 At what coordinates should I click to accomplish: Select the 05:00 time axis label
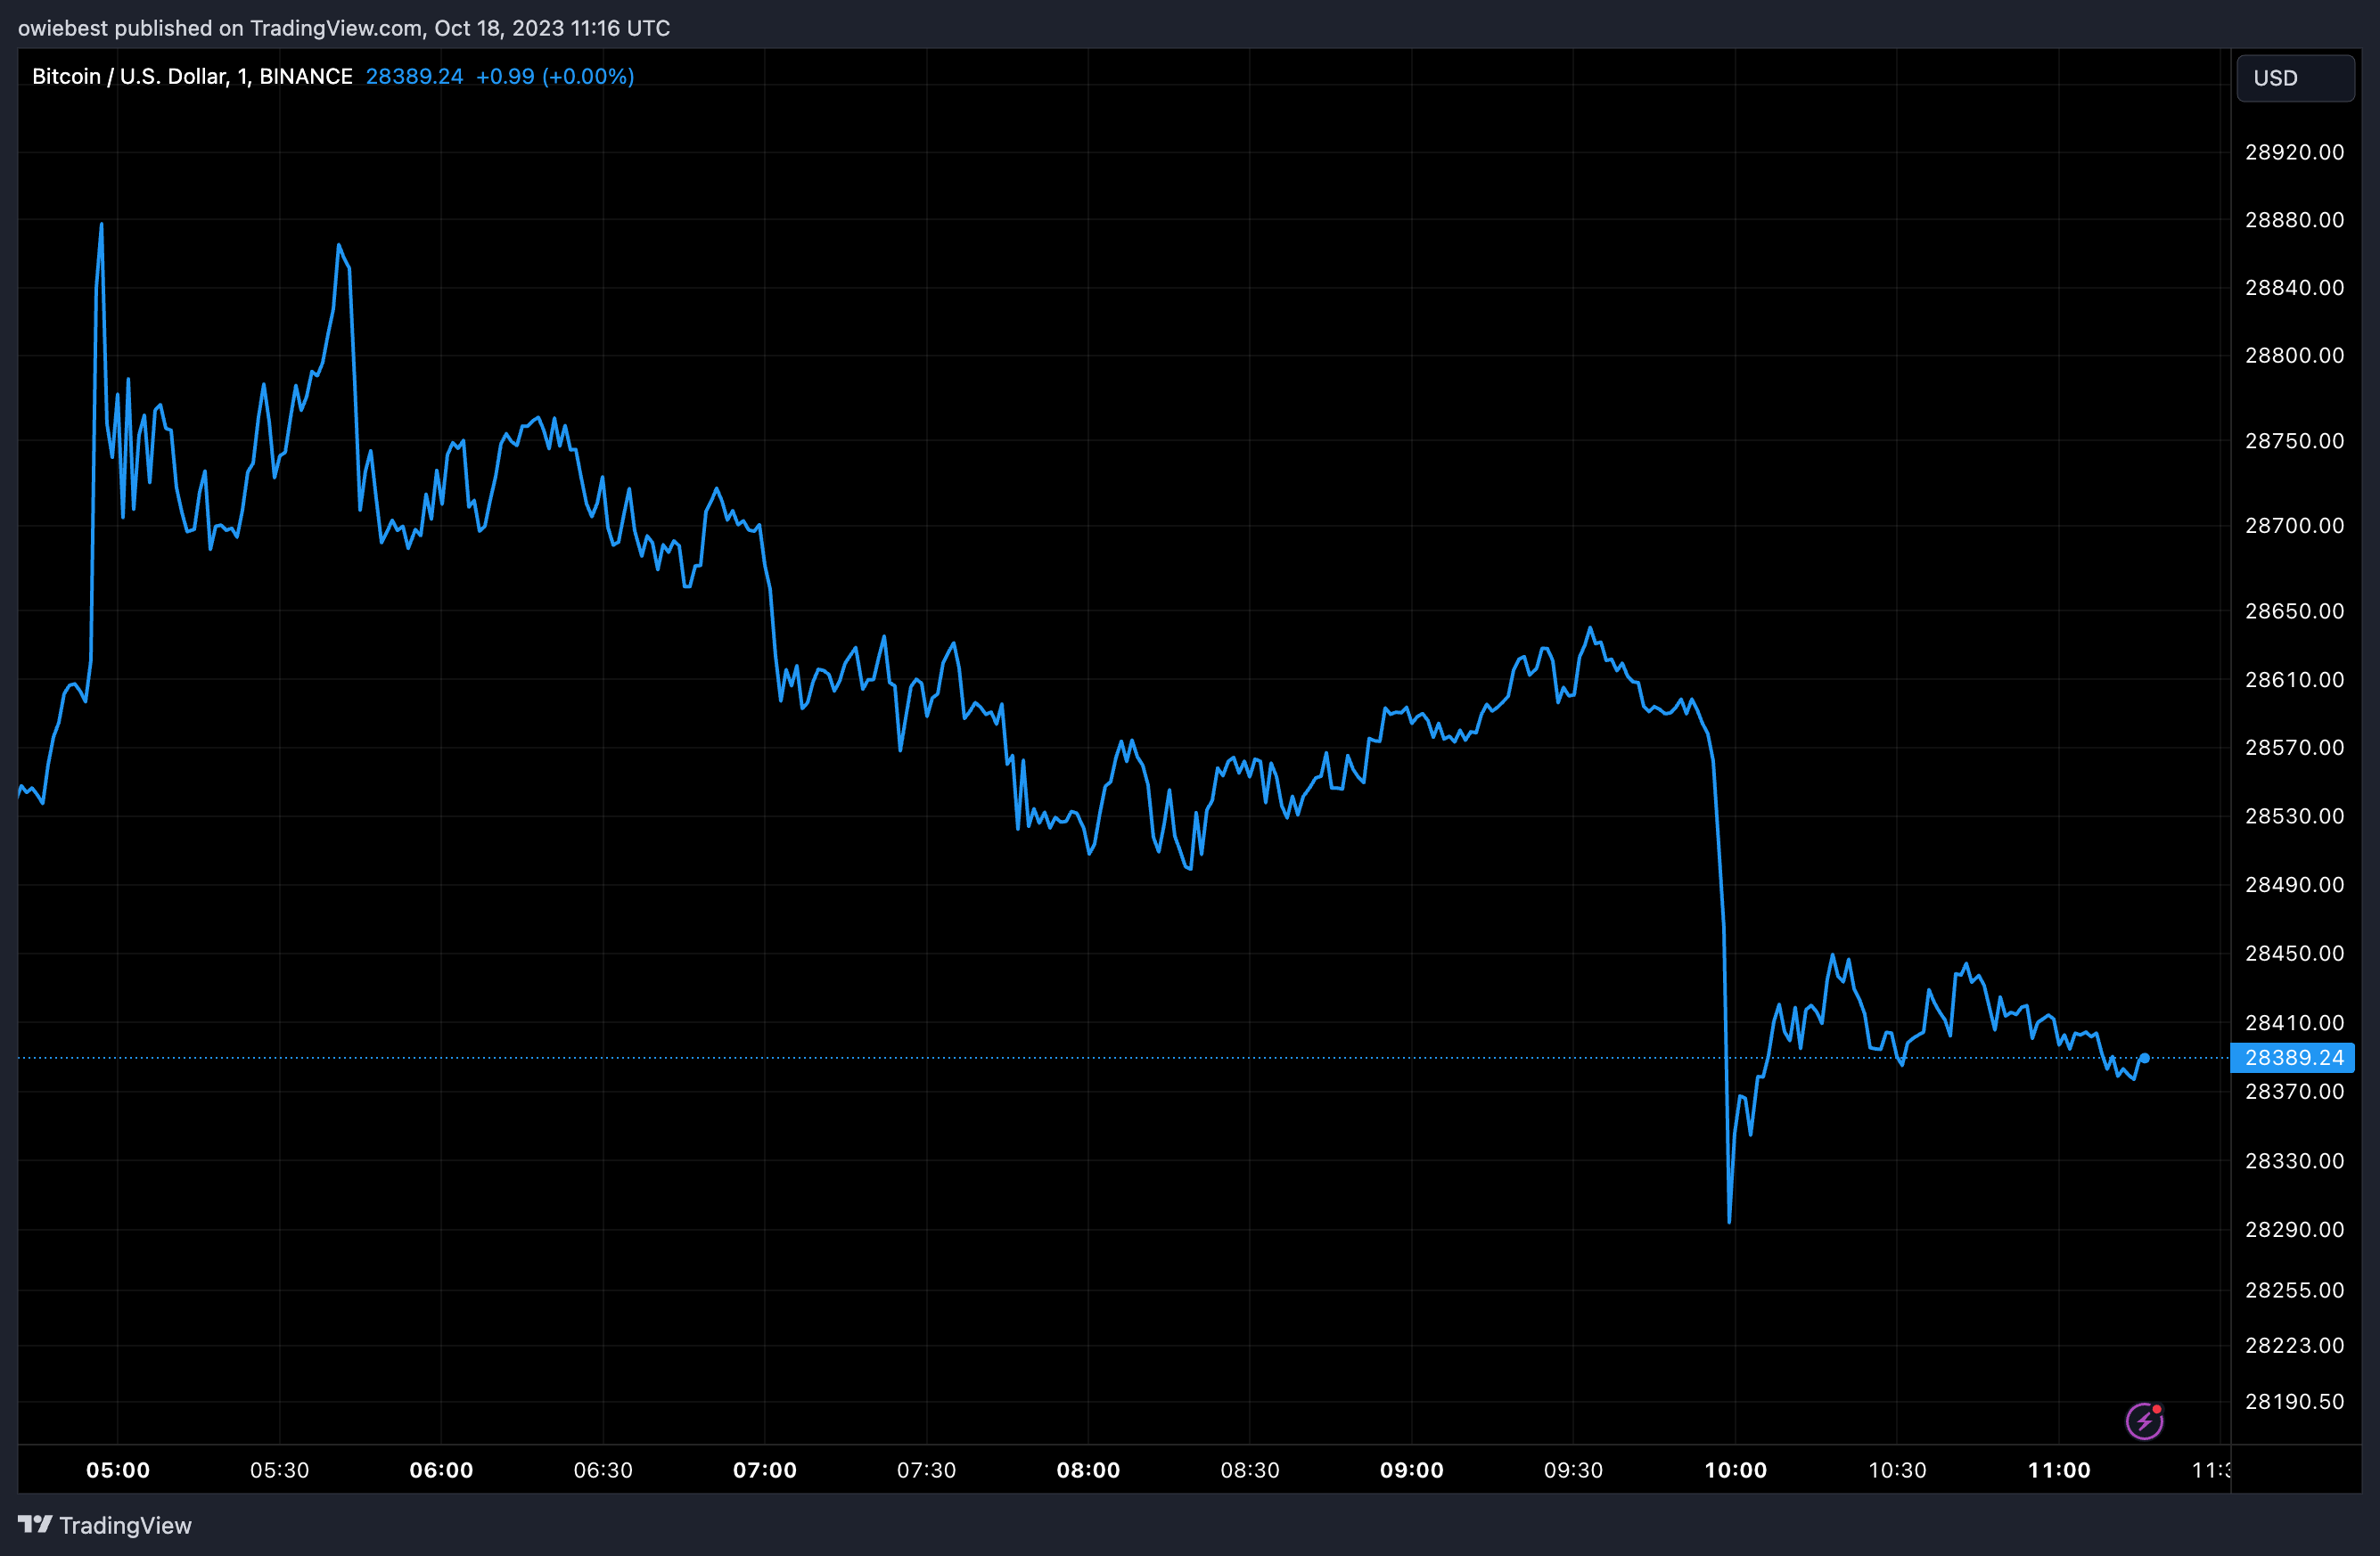(118, 1470)
